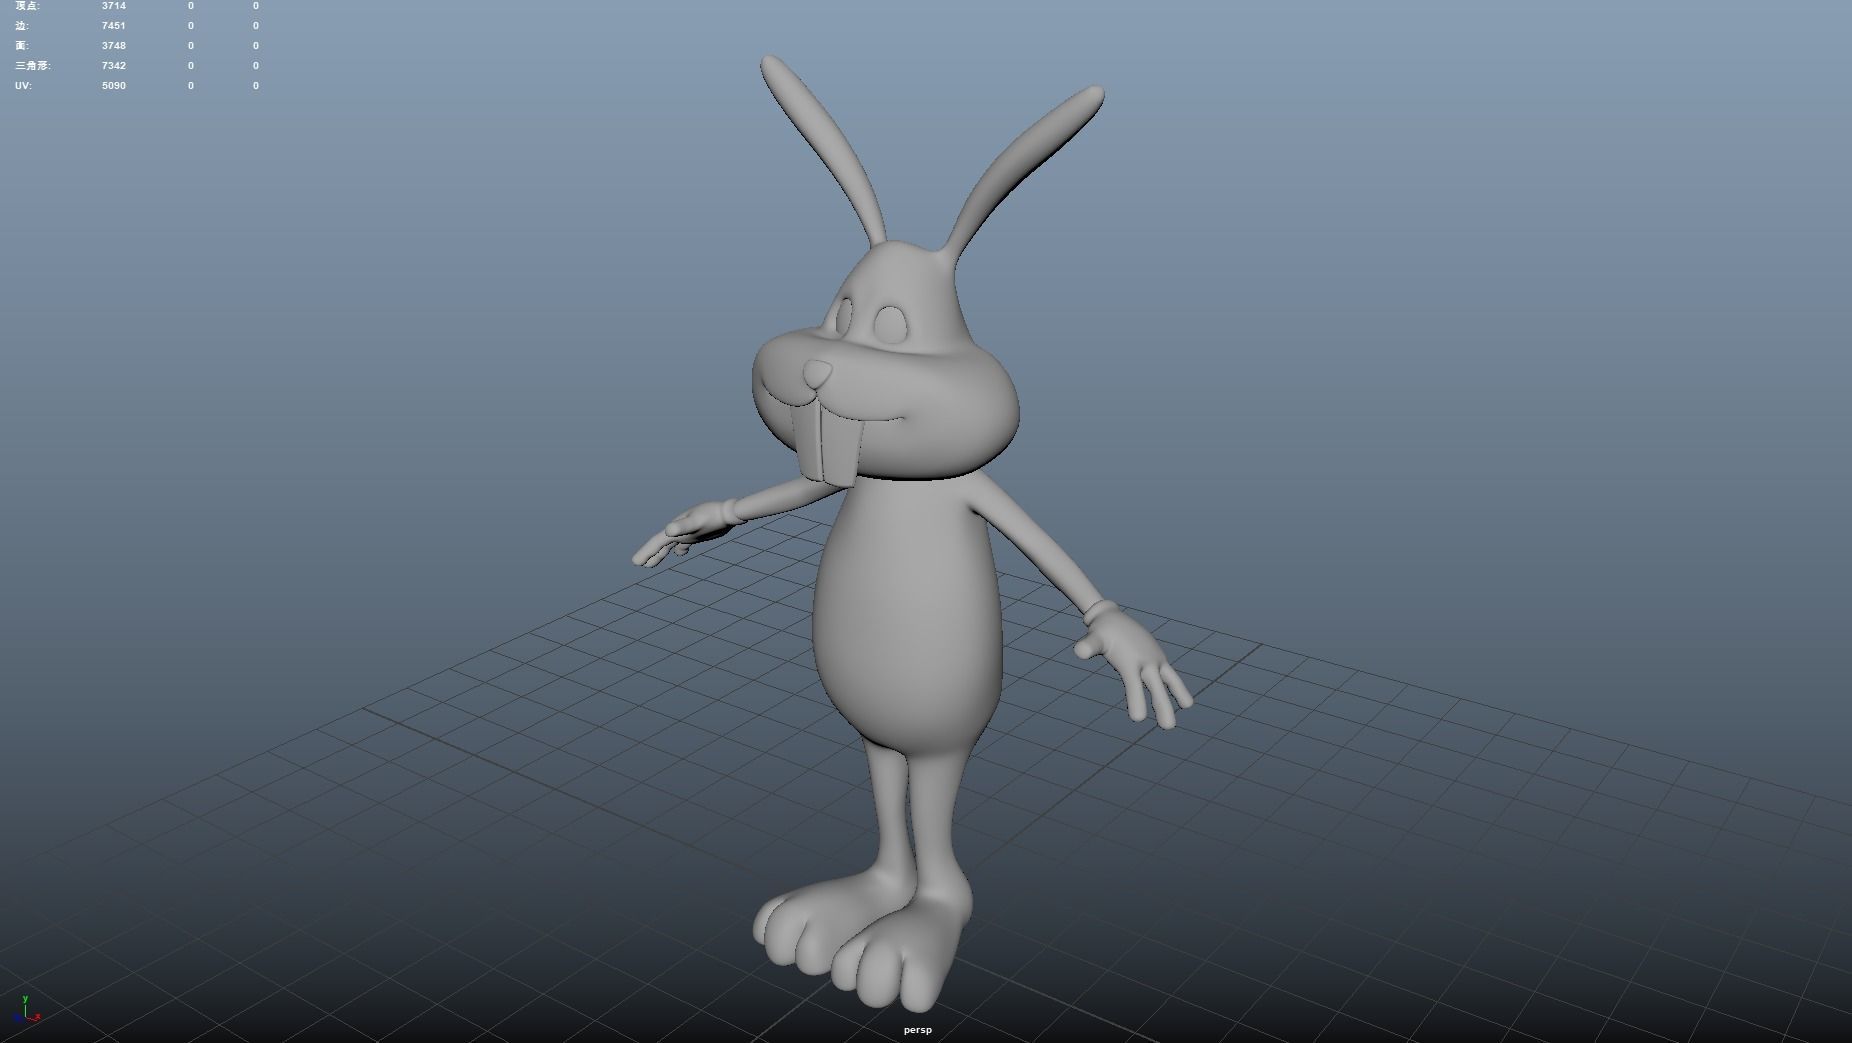Click the 'UV:' count label
Viewport: 1852px width, 1043px height.
[x=23, y=86]
